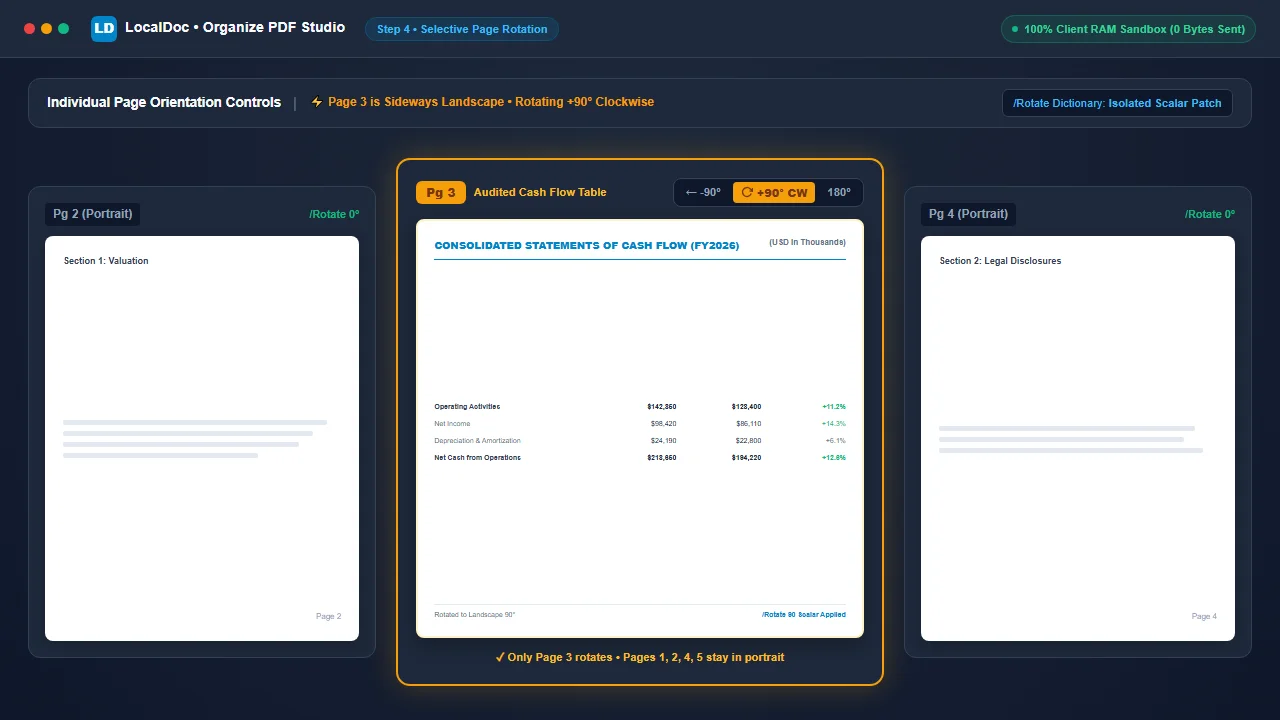Click the lightning bolt status icon
This screenshot has height=720, width=1280.
coord(317,102)
